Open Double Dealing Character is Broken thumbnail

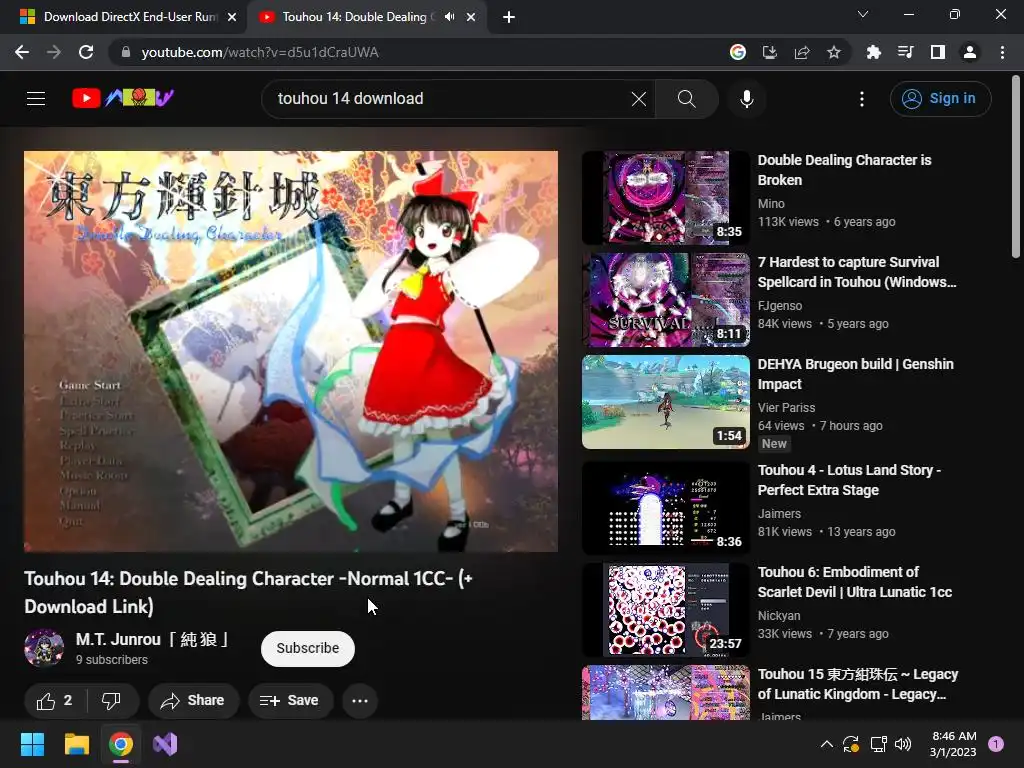pos(665,198)
